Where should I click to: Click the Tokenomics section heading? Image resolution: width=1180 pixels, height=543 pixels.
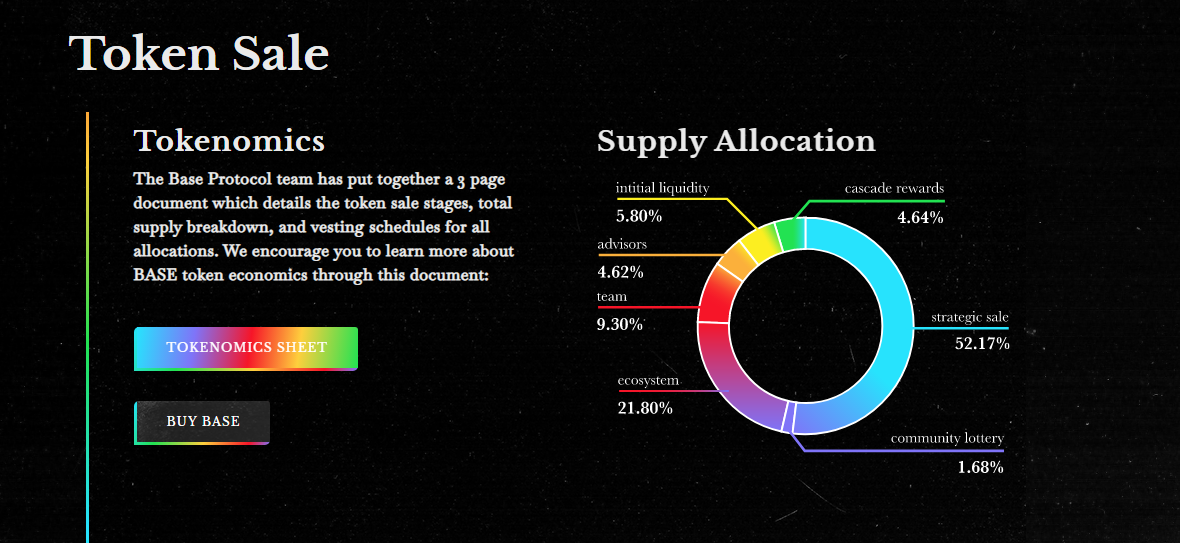coord(230,141)
